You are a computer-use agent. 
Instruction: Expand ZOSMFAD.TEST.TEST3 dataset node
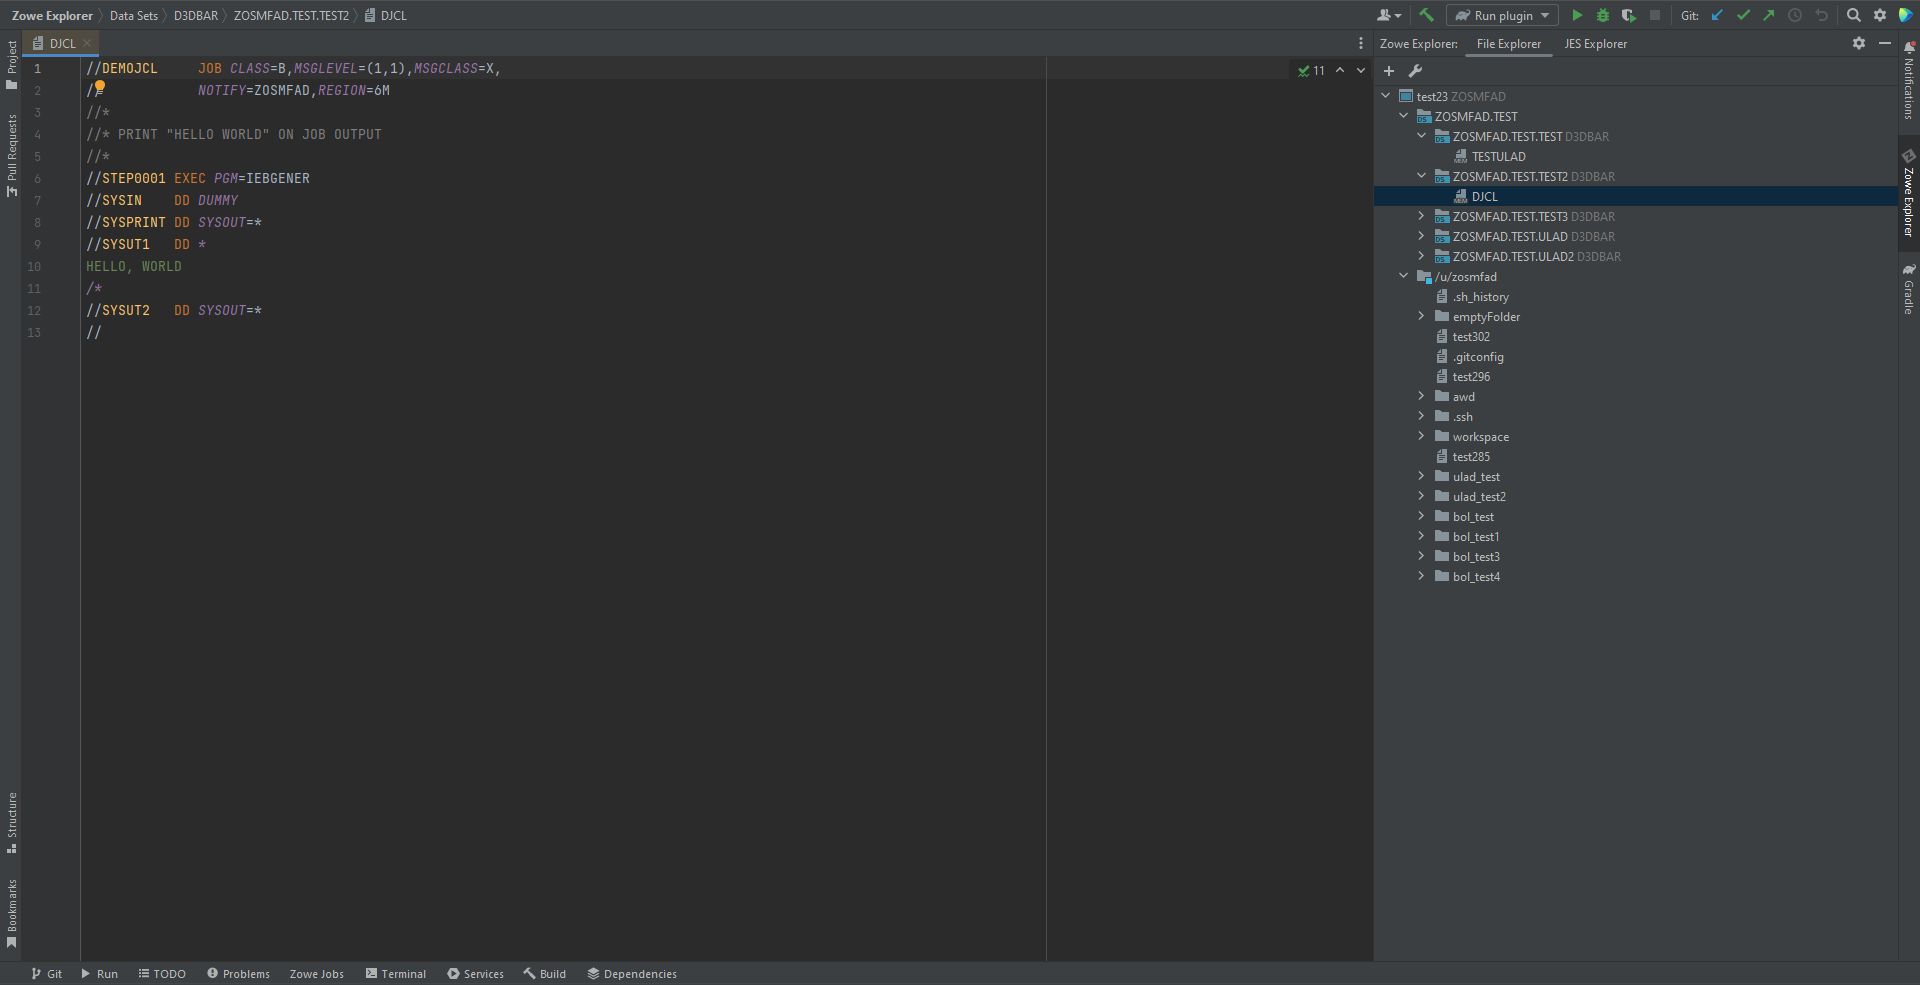tap(1422, 216)
